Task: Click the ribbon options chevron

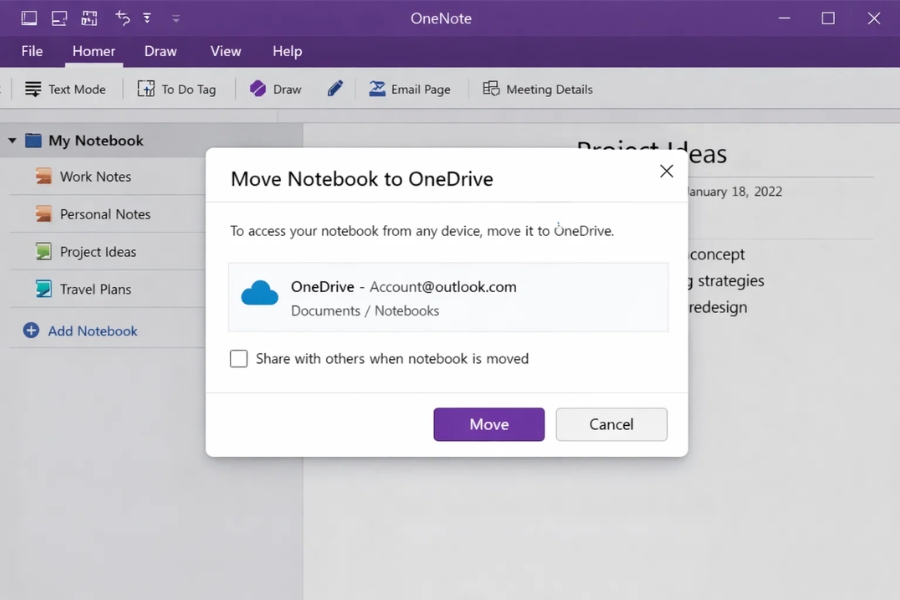Action: click(176, 17)
